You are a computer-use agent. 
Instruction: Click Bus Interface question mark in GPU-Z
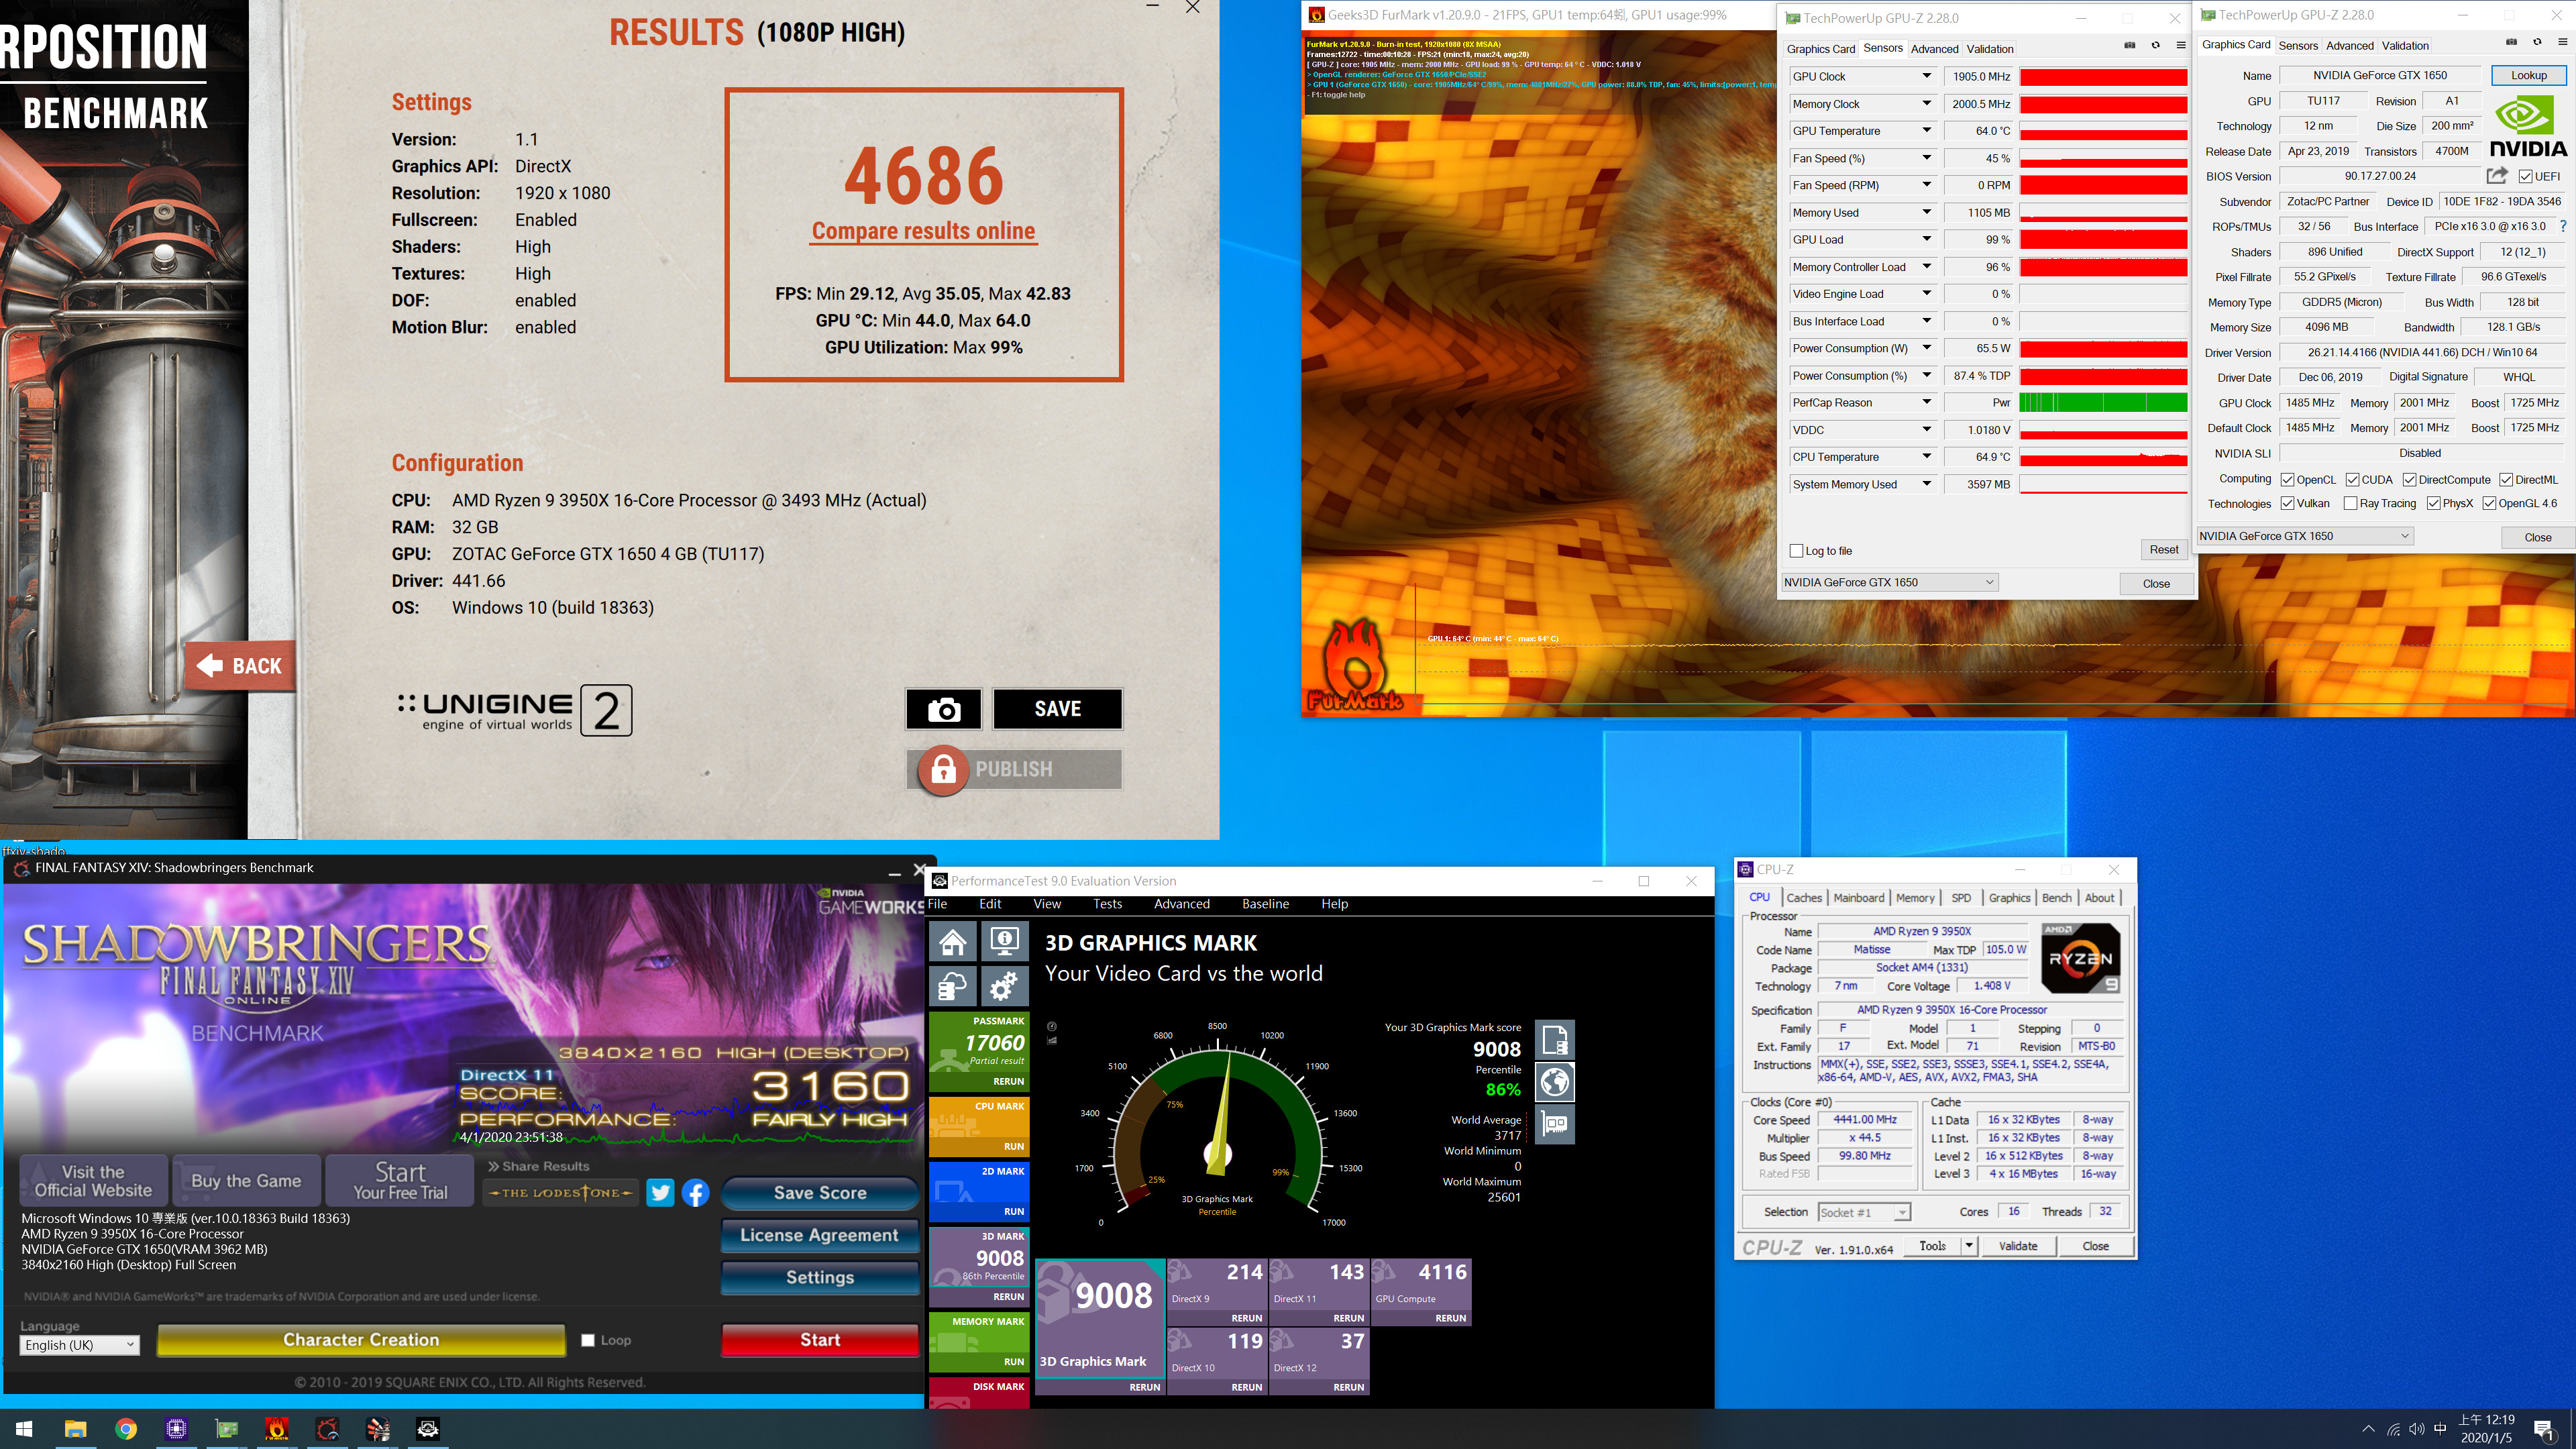click(x=2563, y=227)
